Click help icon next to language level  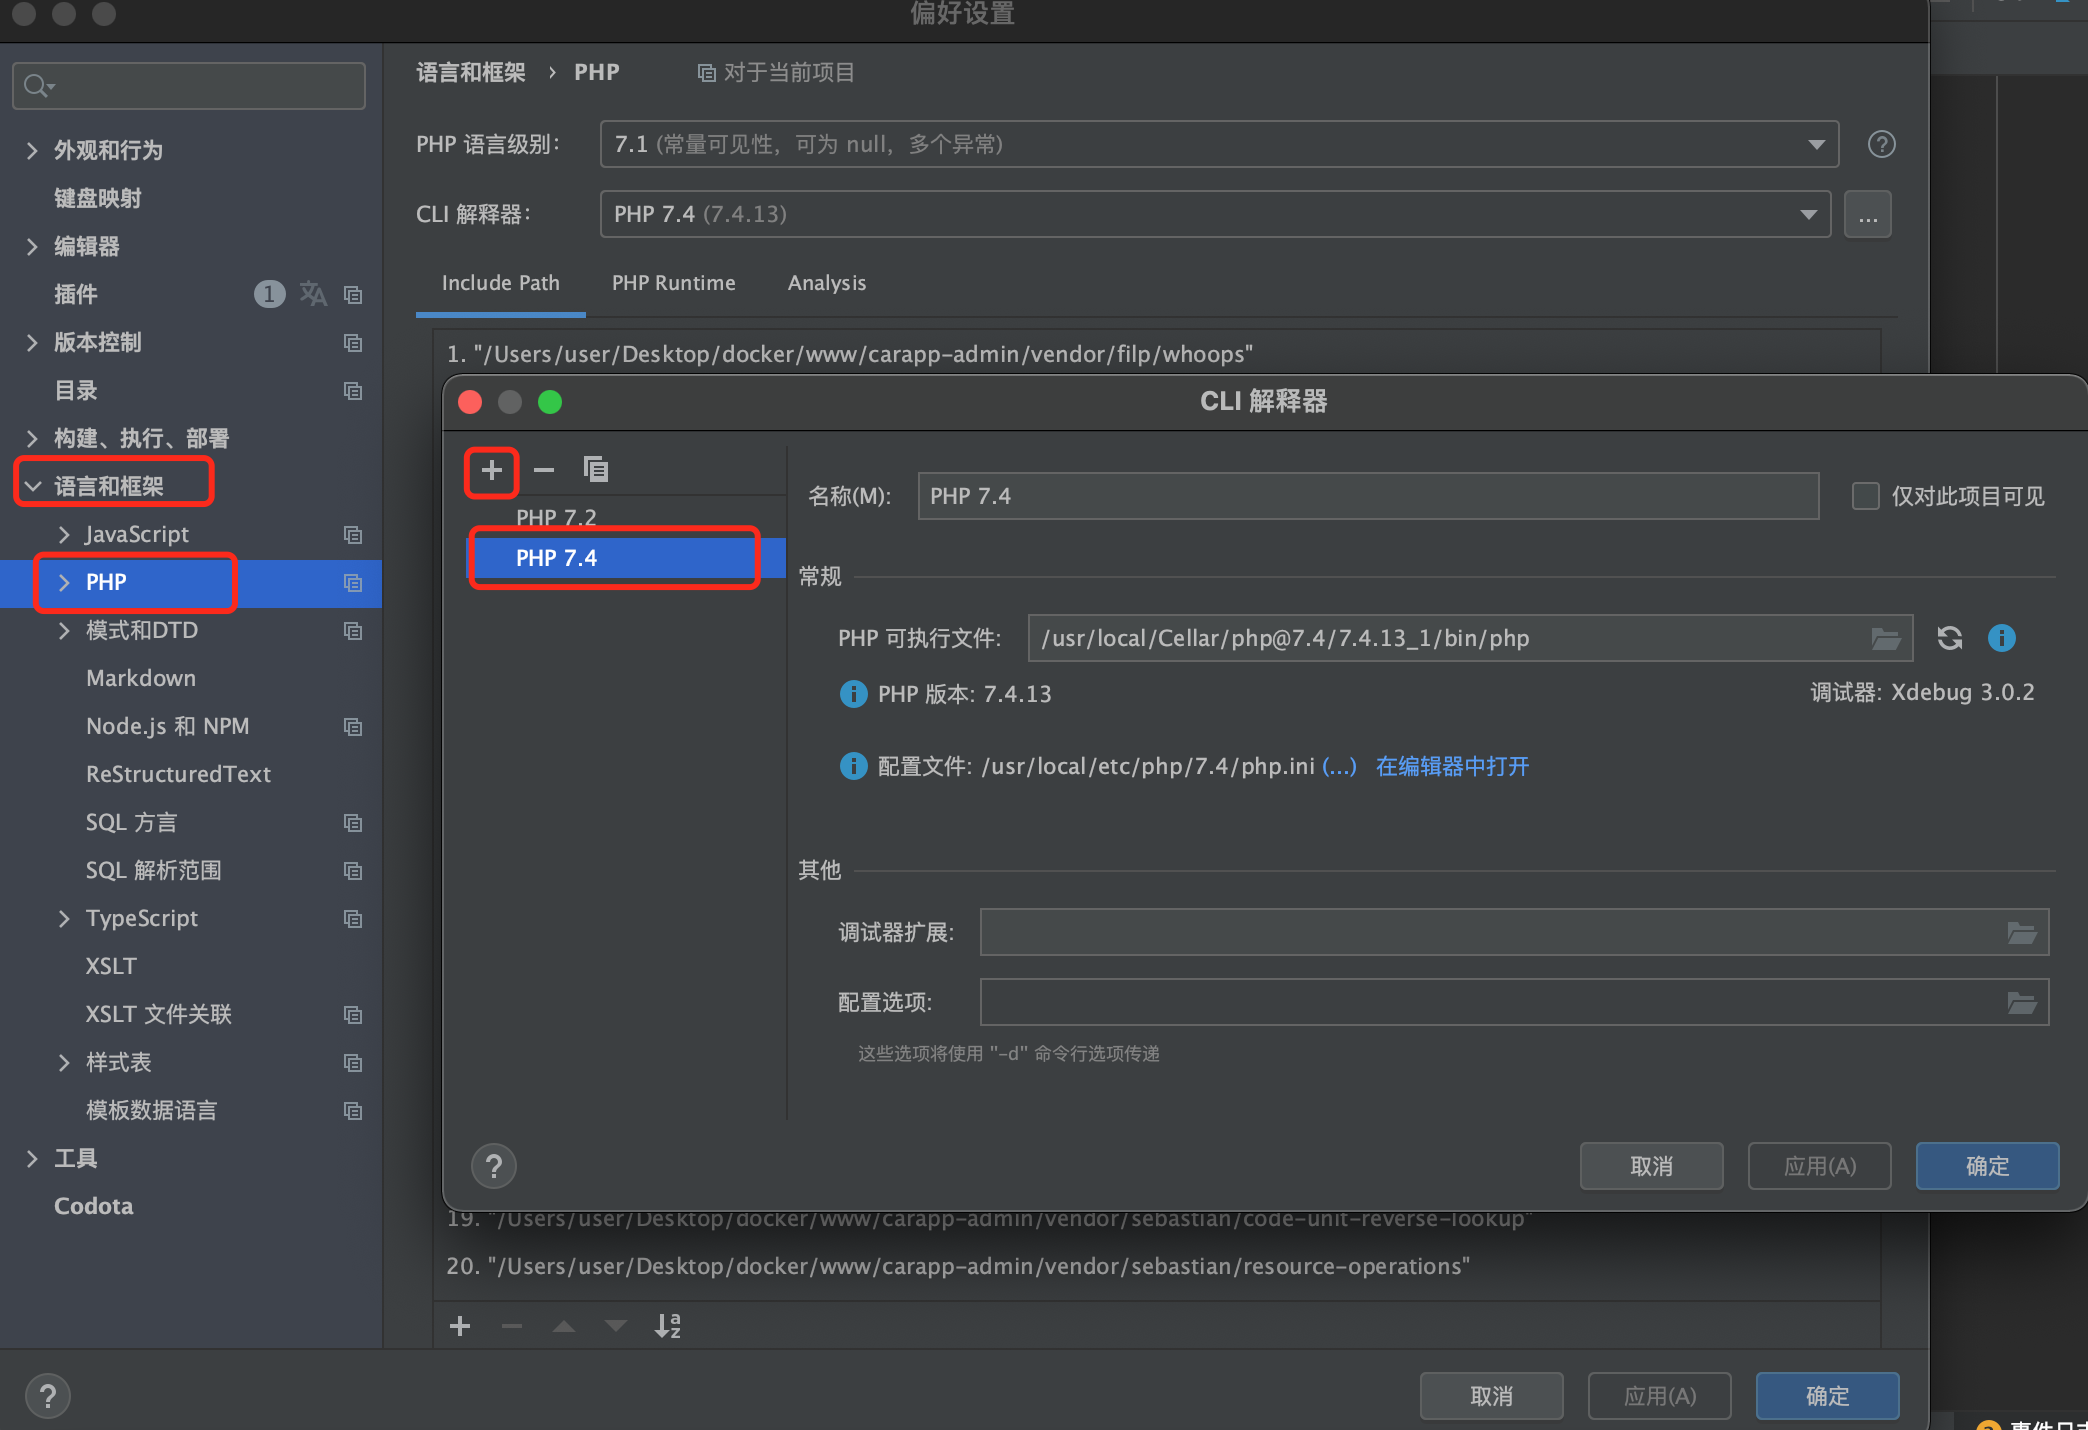[x=1881, y=144]
